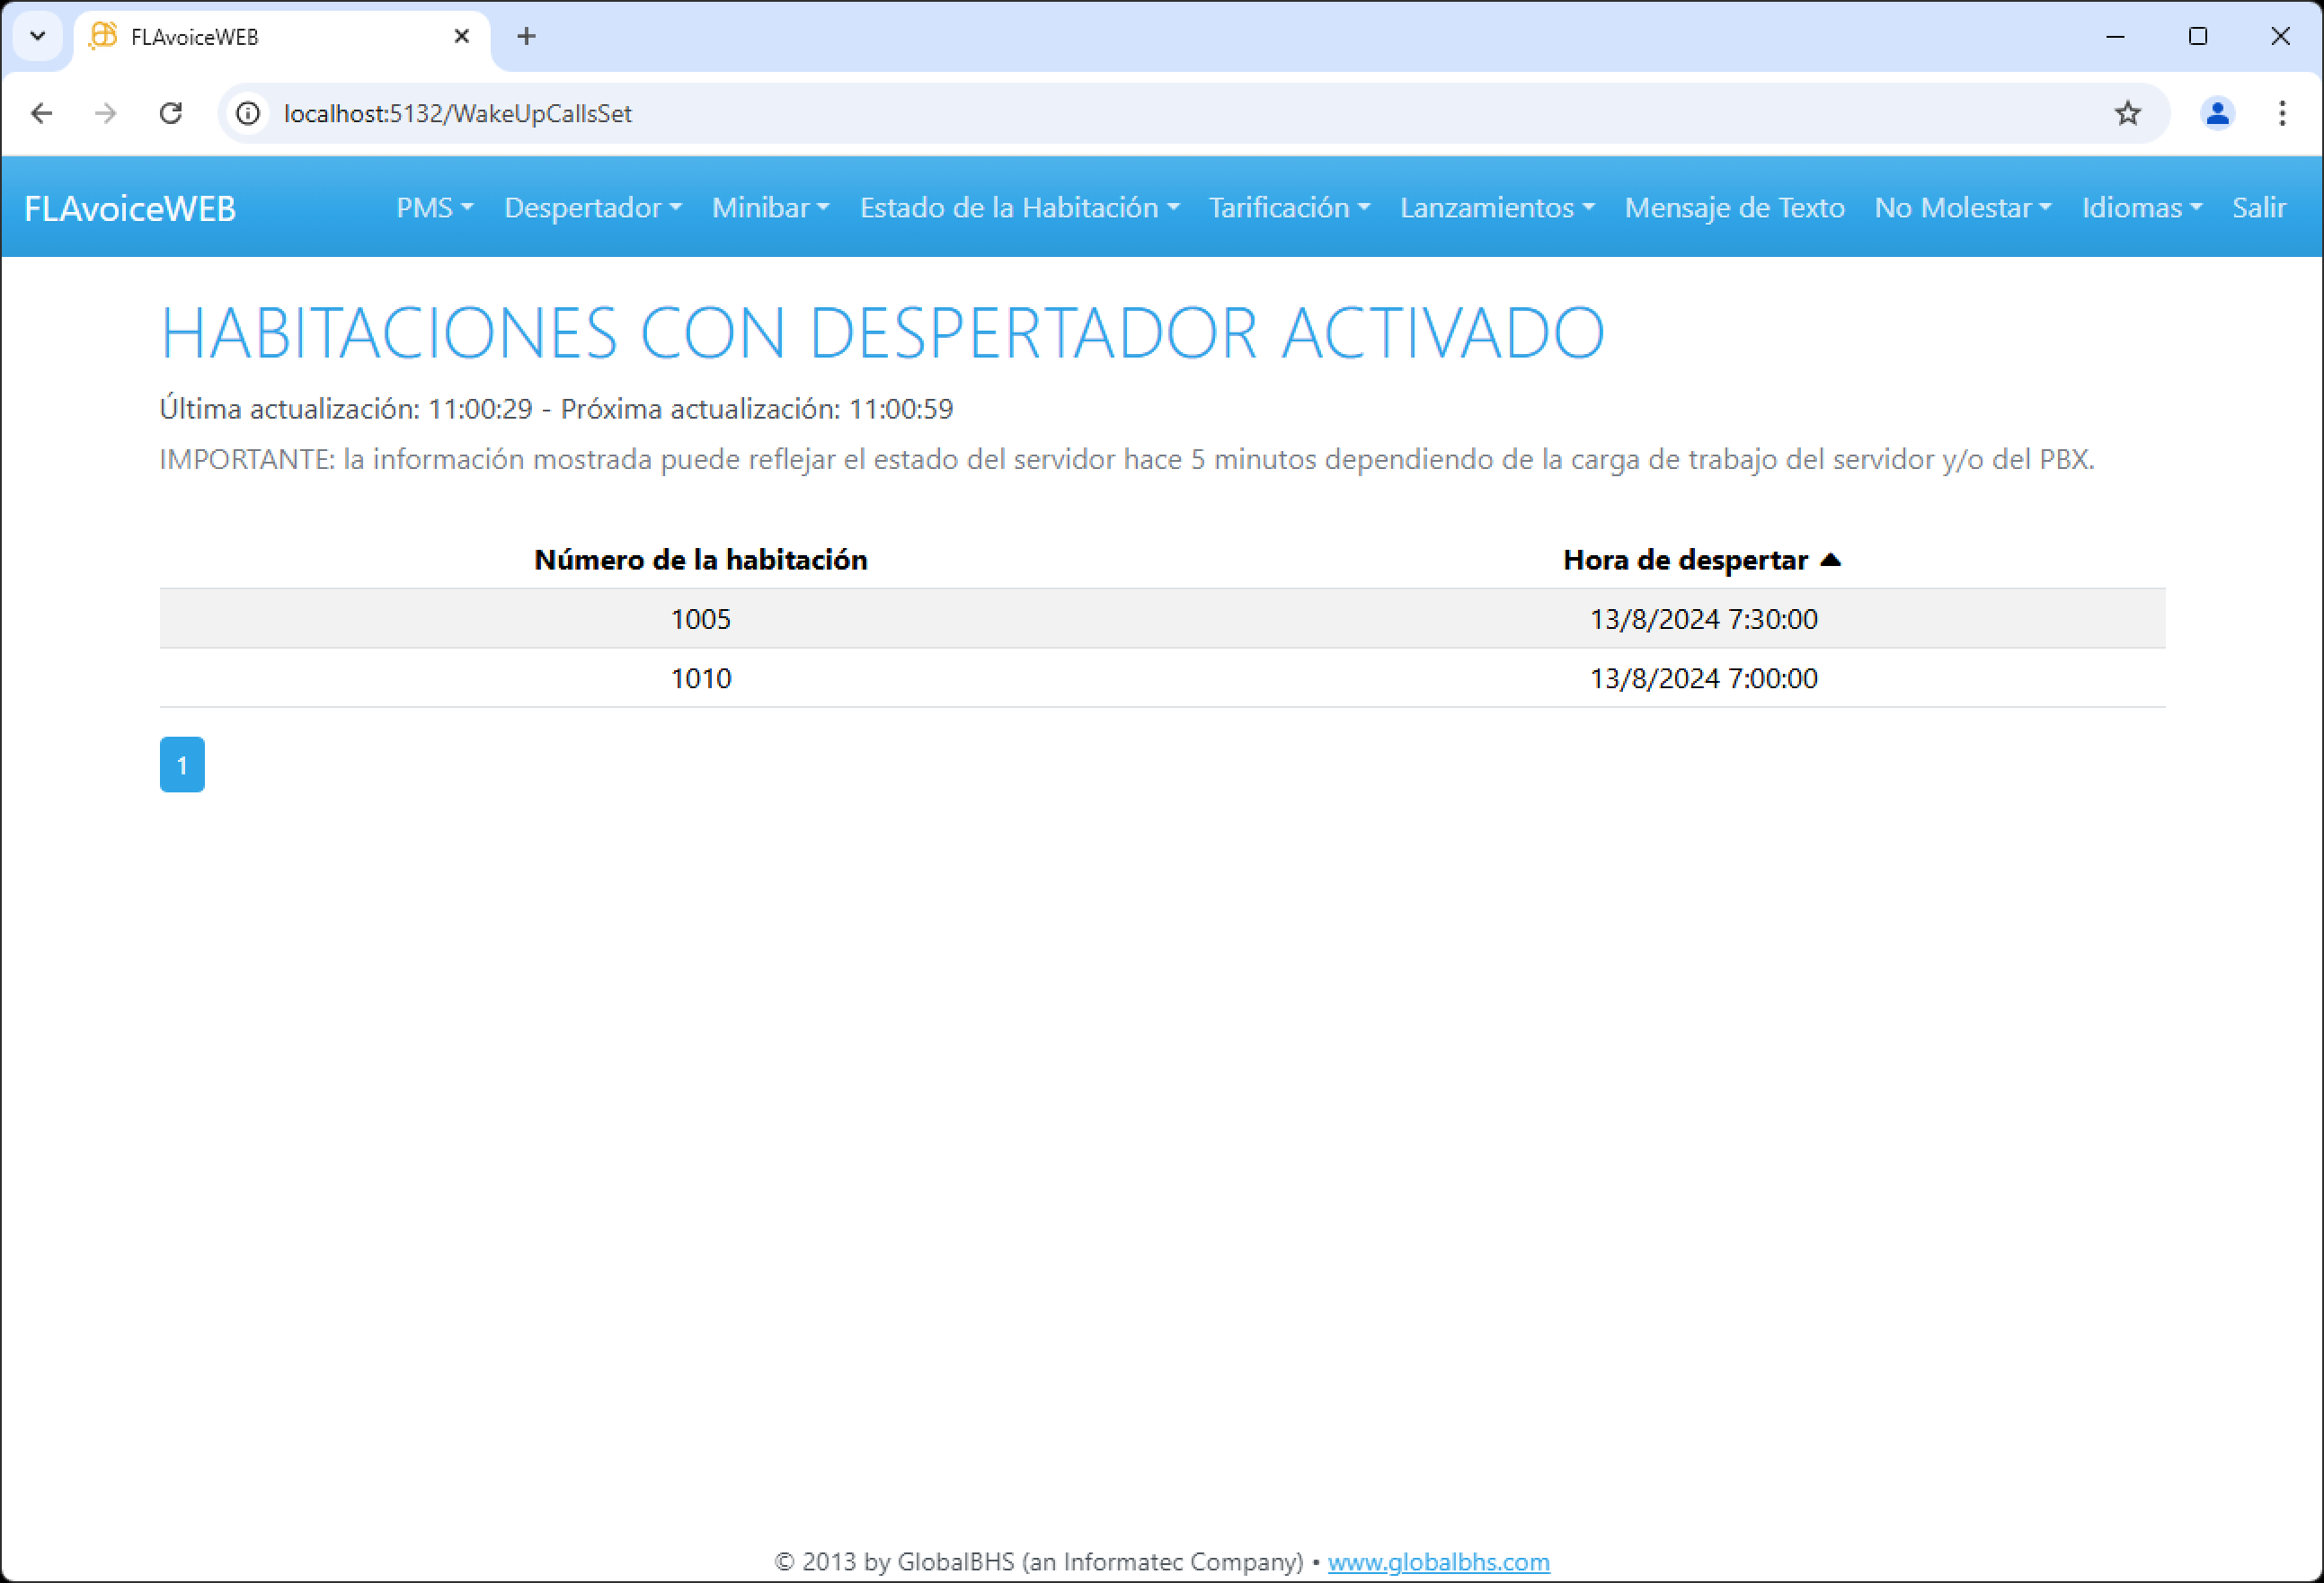Click Salir to log out
2324x1583 pixels.
(2259, 208)
